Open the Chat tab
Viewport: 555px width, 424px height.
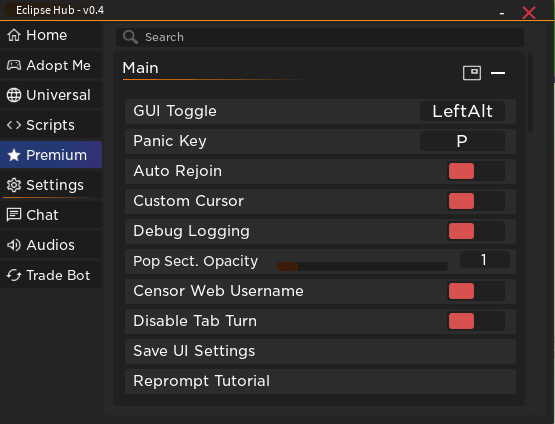click(51, 215)
